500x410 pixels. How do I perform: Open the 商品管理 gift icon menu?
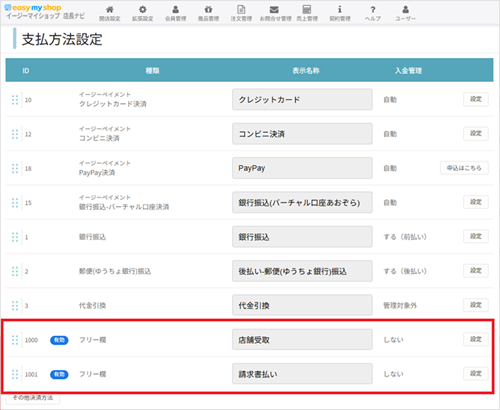(208, 13)
